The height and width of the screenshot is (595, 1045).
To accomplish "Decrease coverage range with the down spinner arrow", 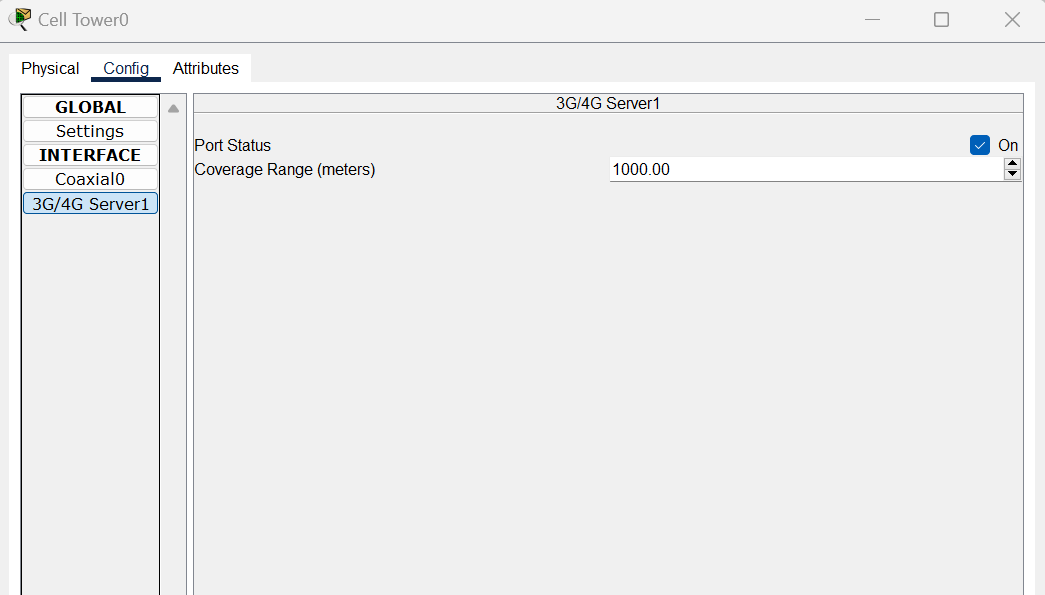I will pyautogui.click(x=1012, y=175).
